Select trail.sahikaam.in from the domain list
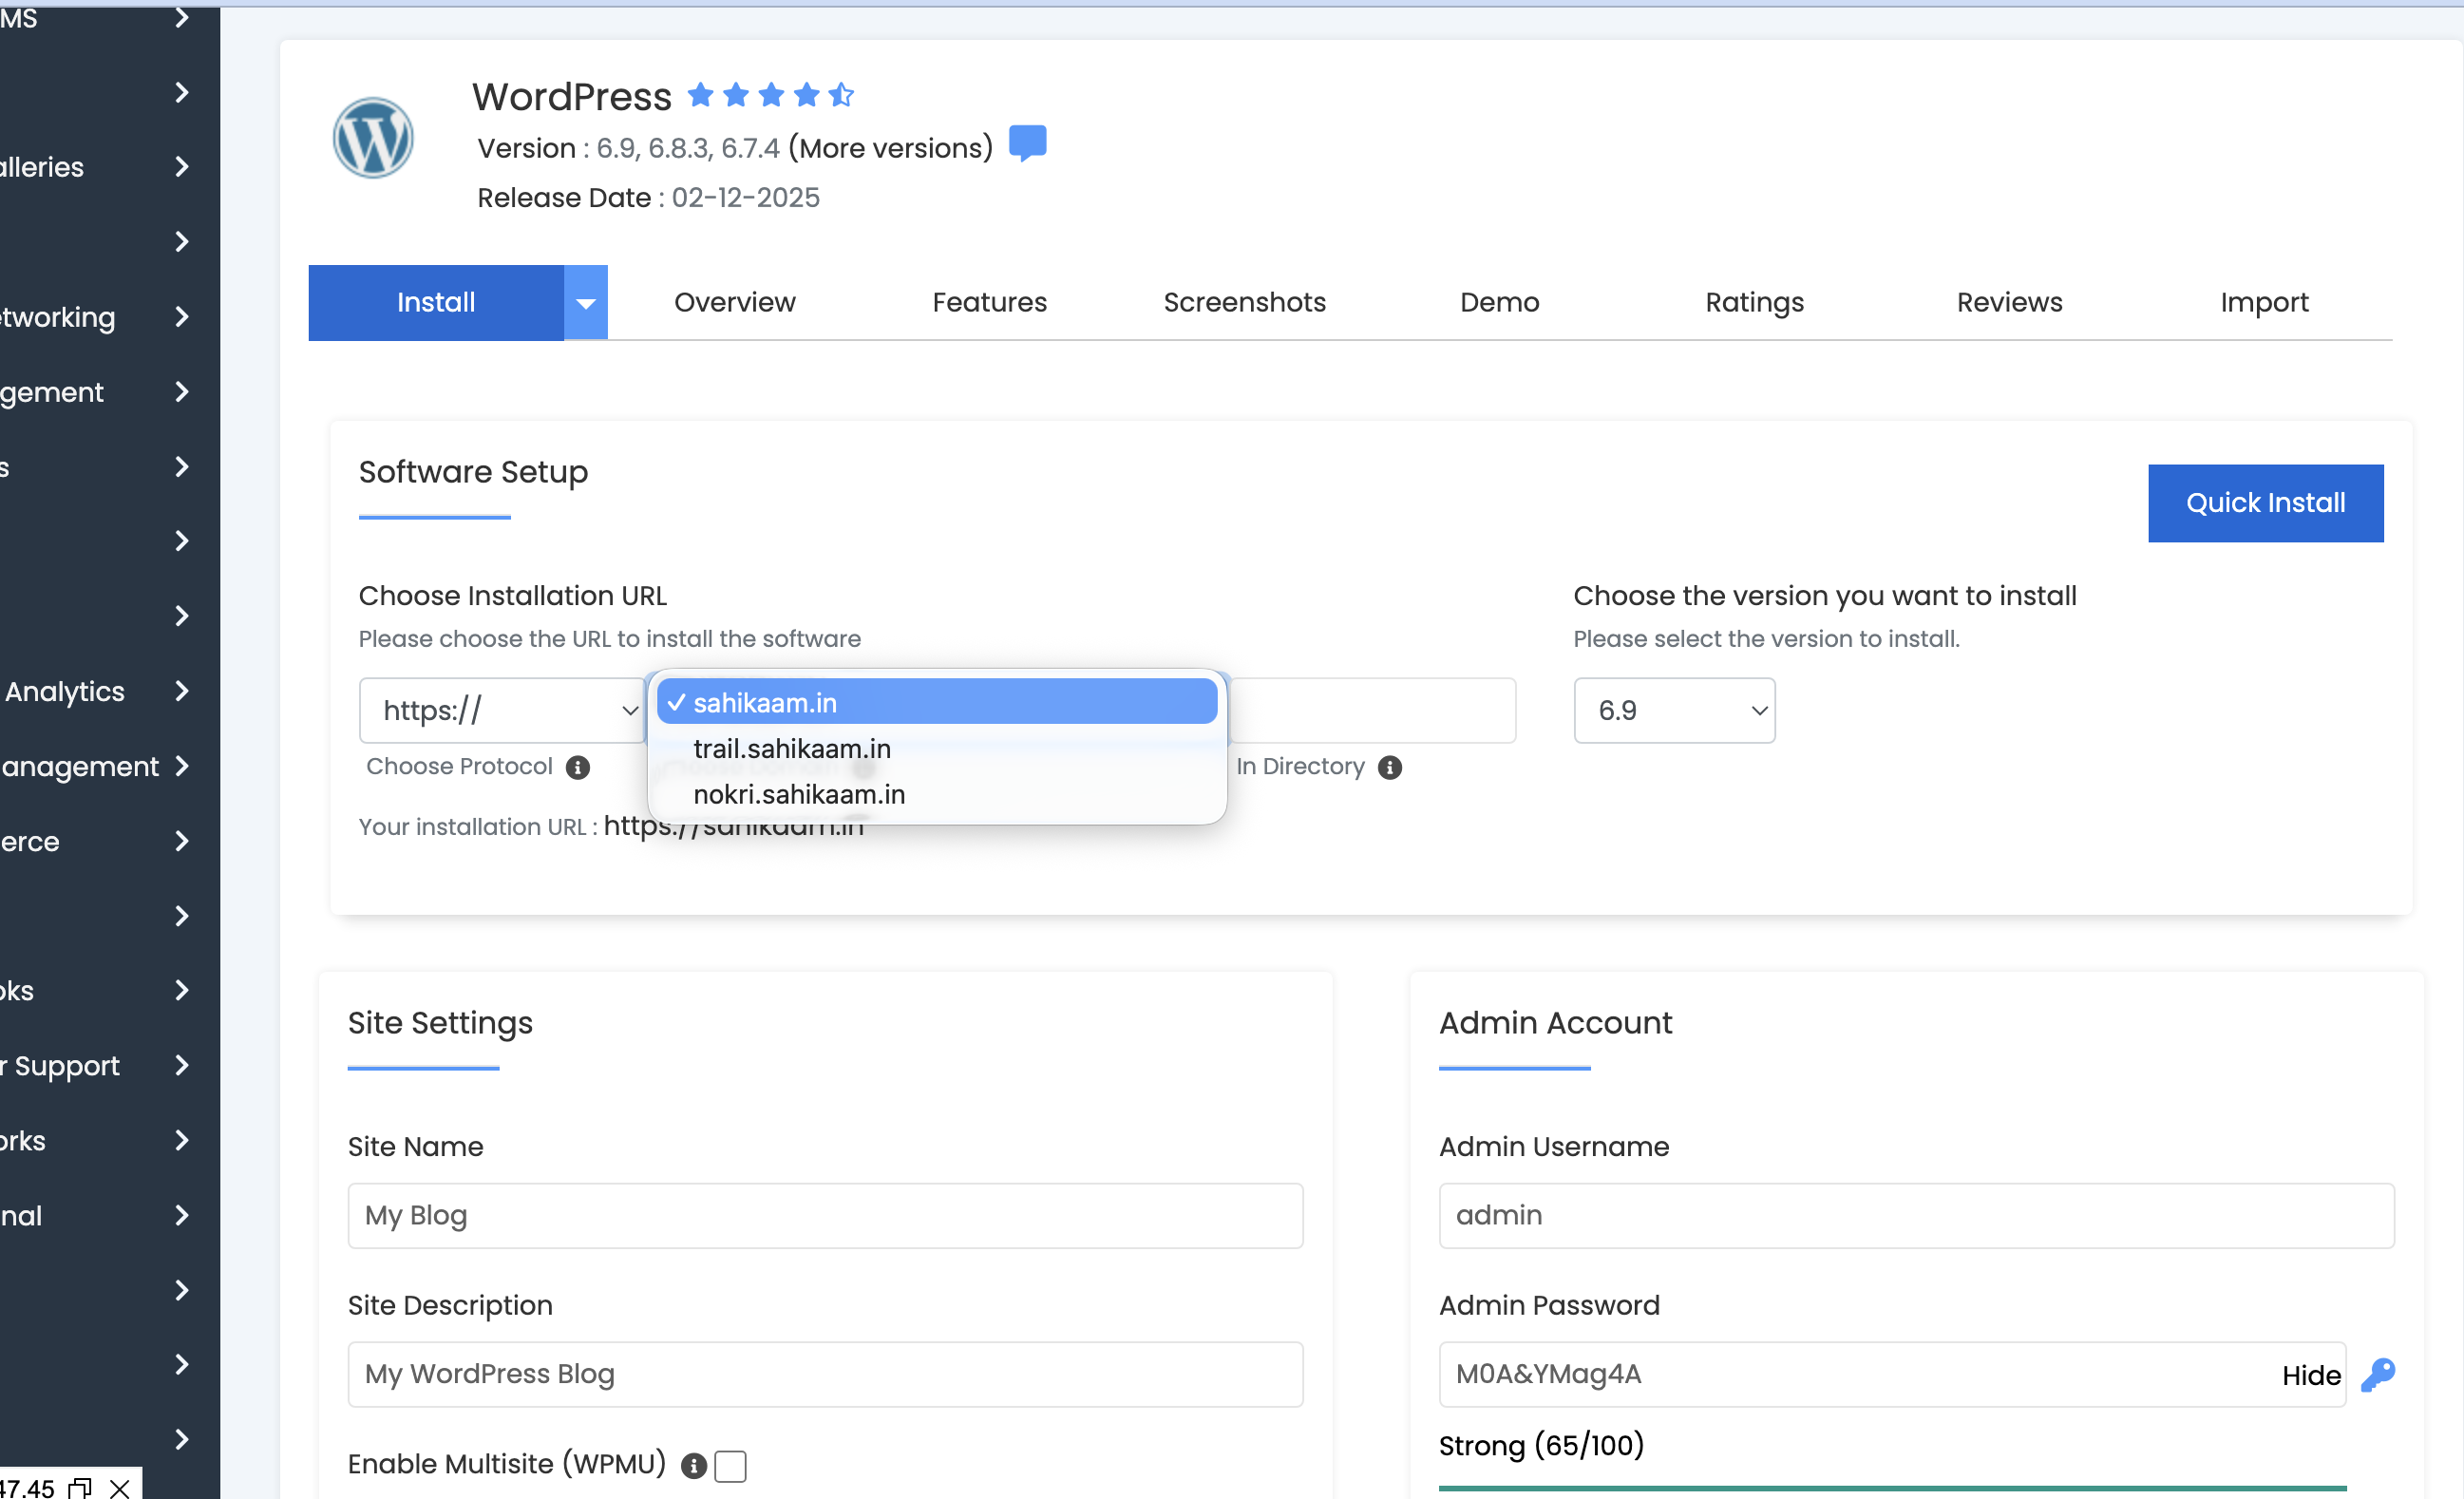2464x1499 pixels. tap(791, 748)
